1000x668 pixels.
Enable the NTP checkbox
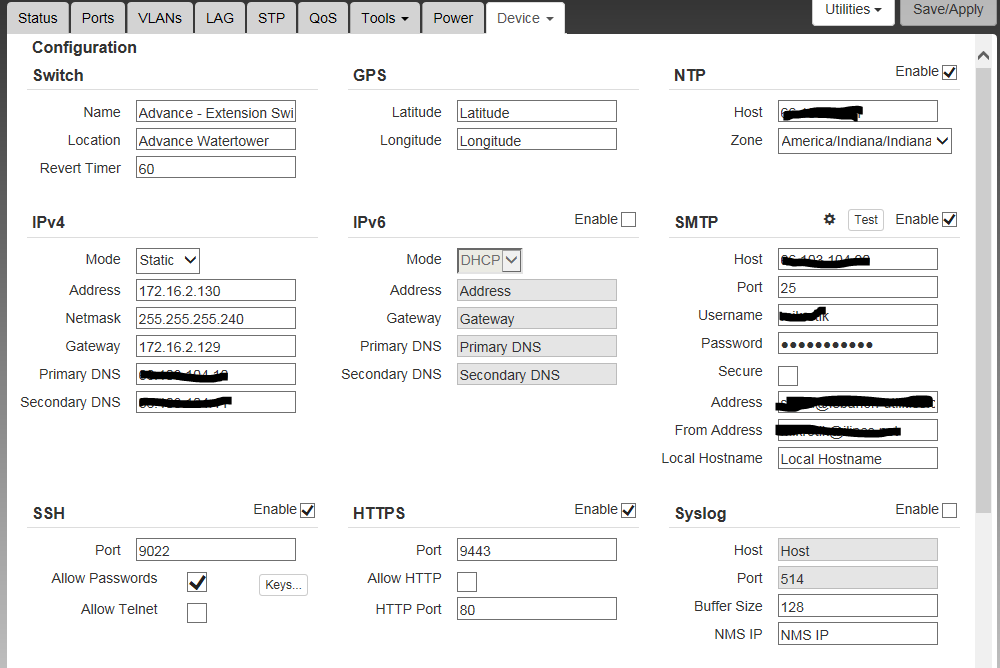tap(949, 72)
